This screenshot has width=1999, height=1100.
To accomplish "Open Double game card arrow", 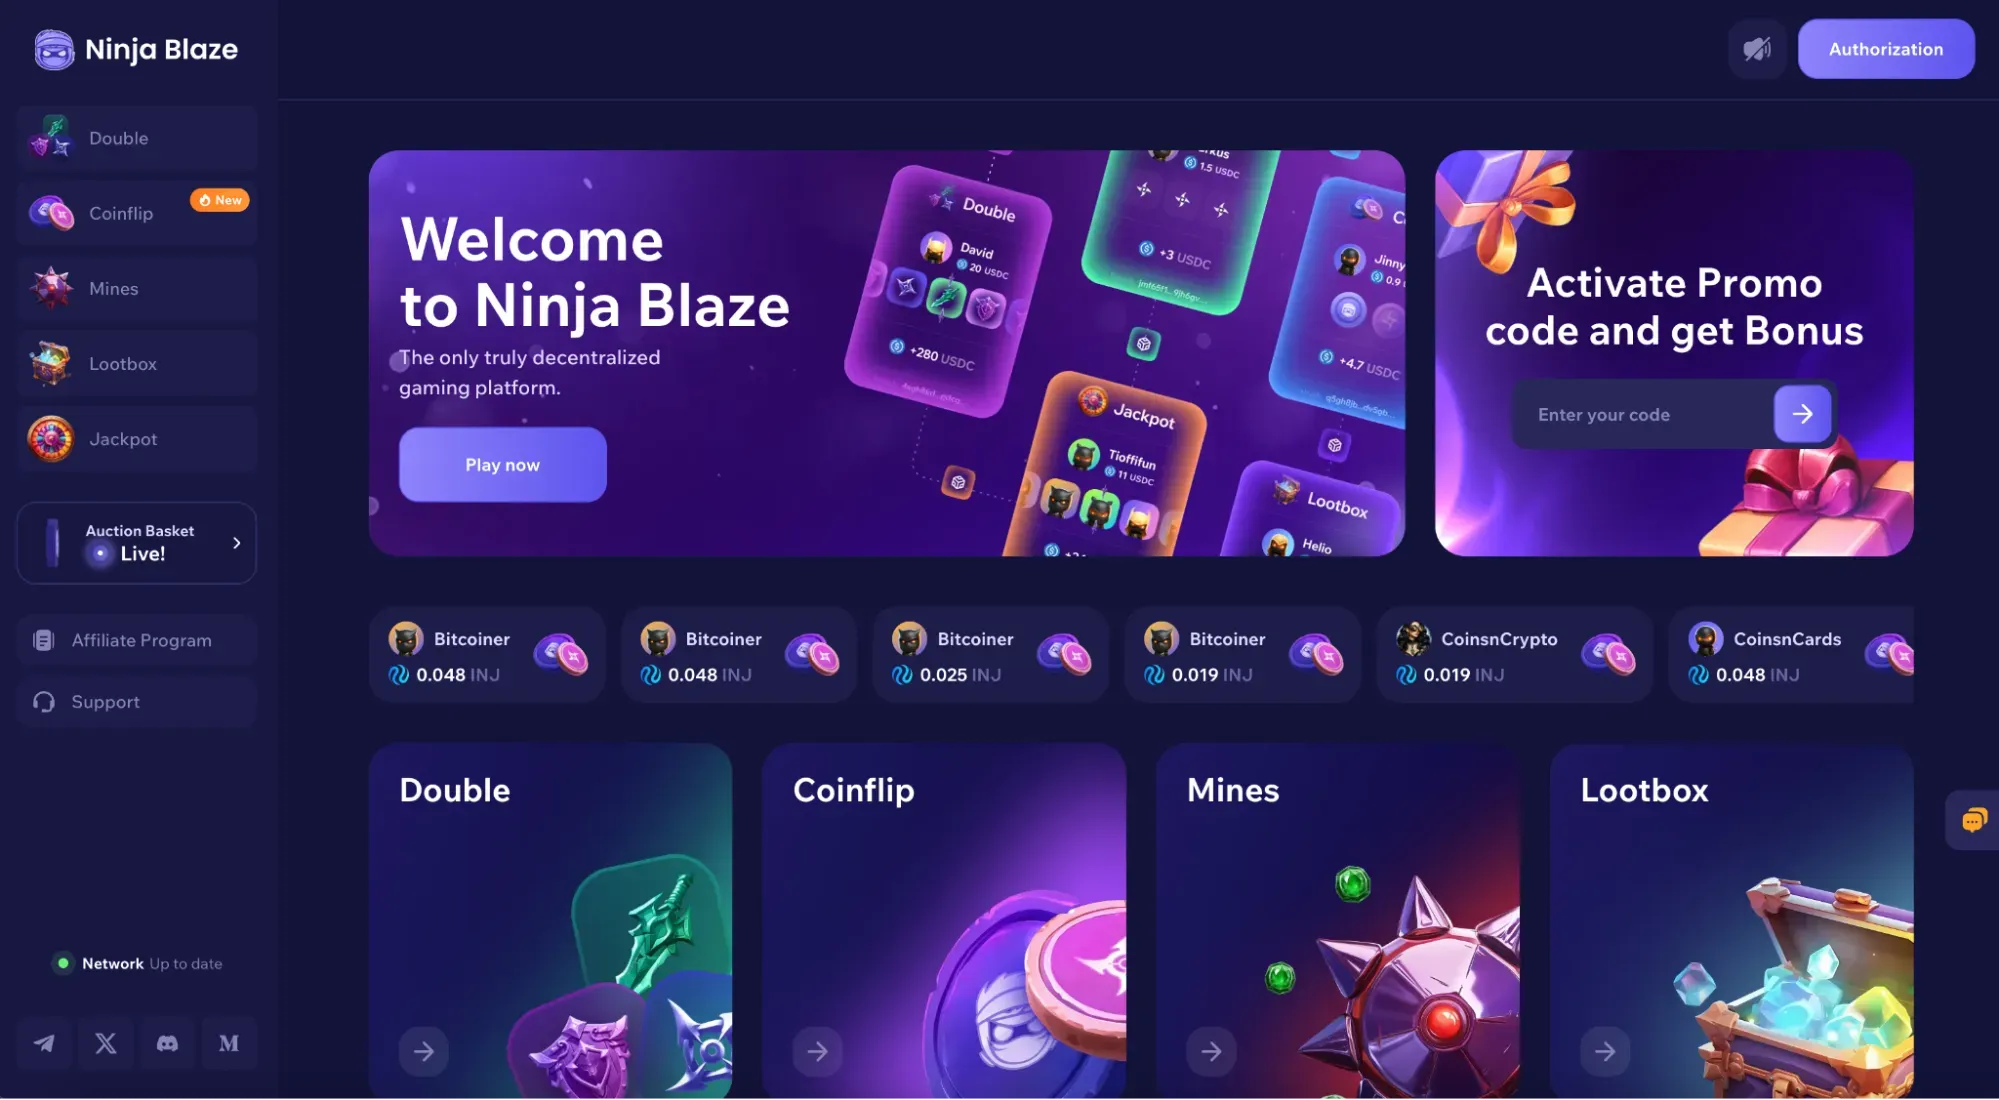I will (x=424, y=1051).
